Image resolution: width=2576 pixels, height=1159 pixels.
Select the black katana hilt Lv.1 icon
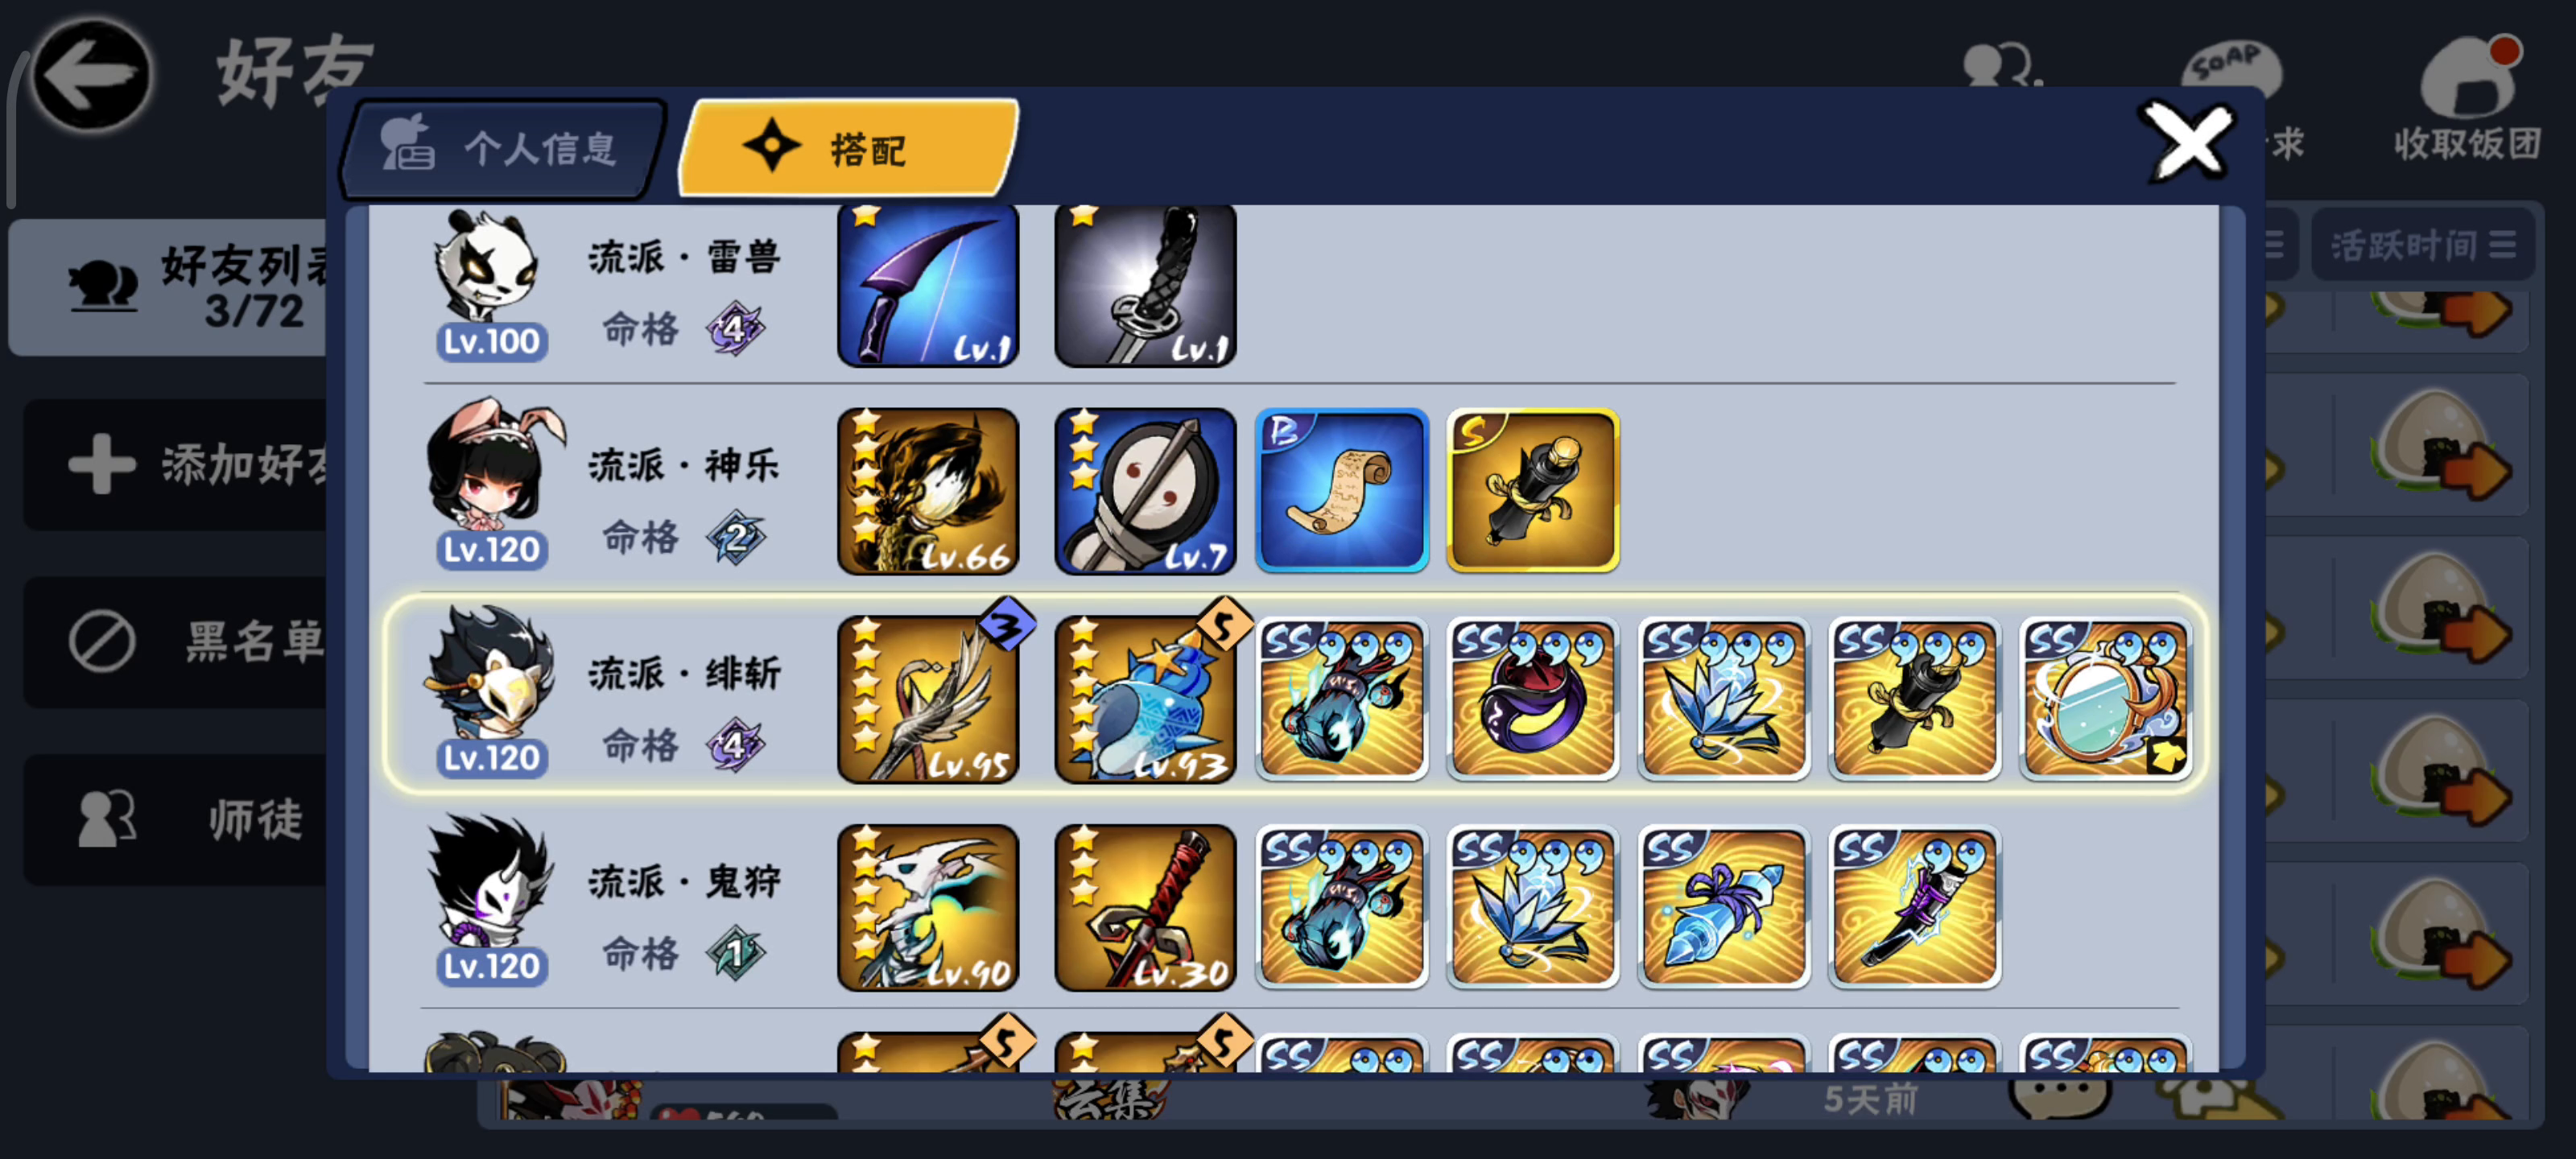(x=1145, y=285)
